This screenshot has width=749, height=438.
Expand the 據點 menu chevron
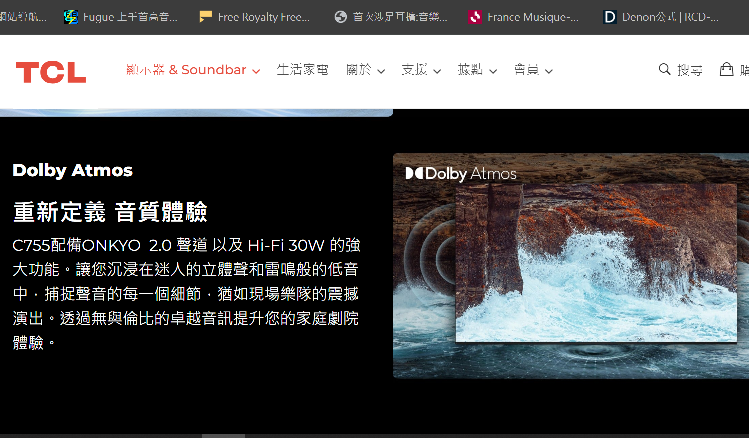(493, 71)
